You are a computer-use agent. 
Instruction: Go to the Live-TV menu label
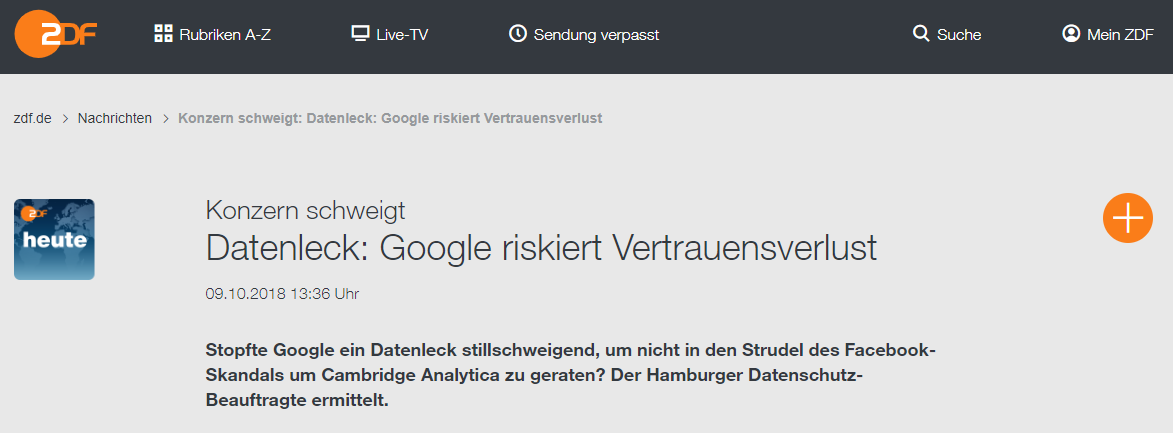pyautogui.click(x=402, y=34)
